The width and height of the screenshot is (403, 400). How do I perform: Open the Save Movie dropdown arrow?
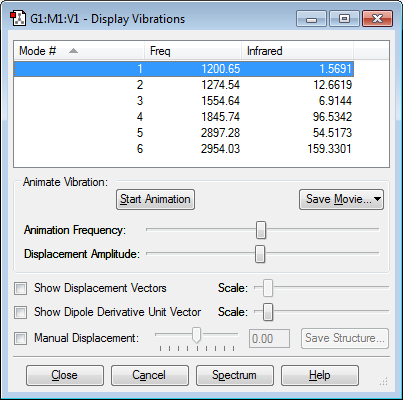coord(377,199)
